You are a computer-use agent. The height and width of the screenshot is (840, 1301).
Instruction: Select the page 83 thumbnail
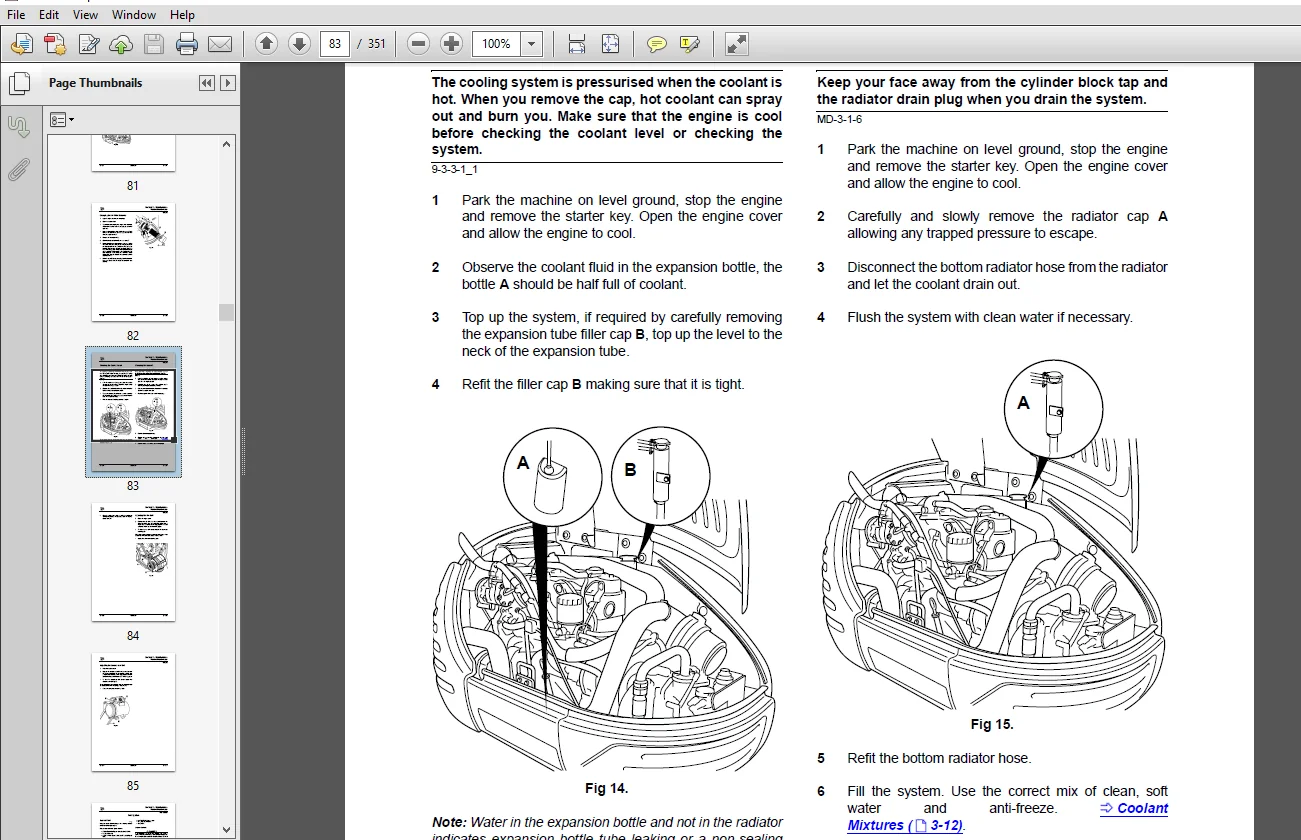coord(133,410)
